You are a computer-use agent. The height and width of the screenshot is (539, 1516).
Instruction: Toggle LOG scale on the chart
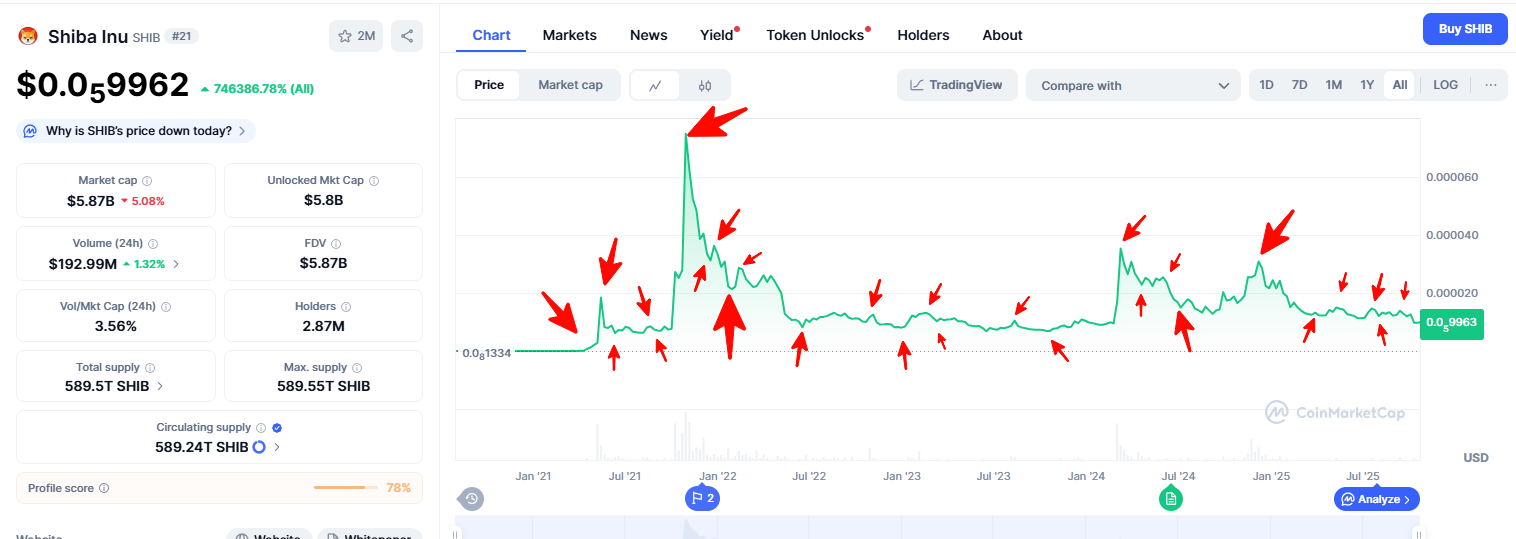click(x=1445, y=85)
